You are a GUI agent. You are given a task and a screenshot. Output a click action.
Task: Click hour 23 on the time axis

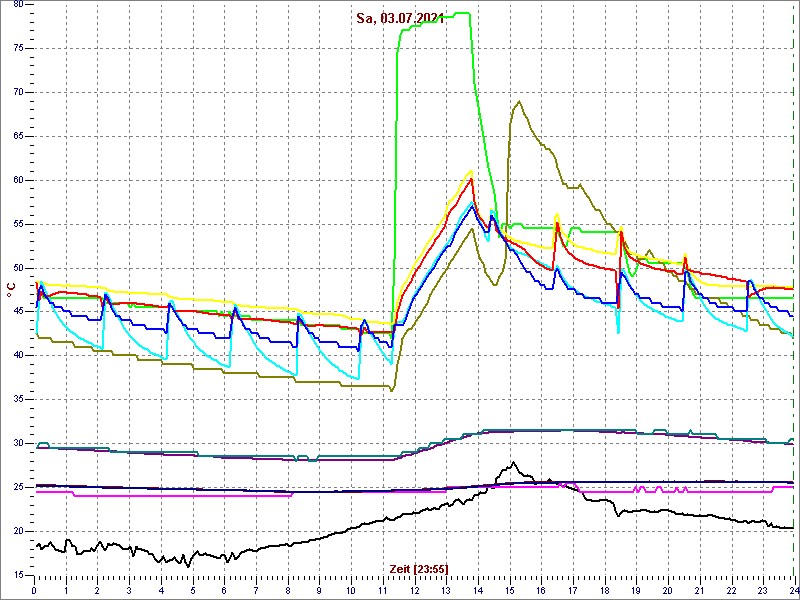762,591
